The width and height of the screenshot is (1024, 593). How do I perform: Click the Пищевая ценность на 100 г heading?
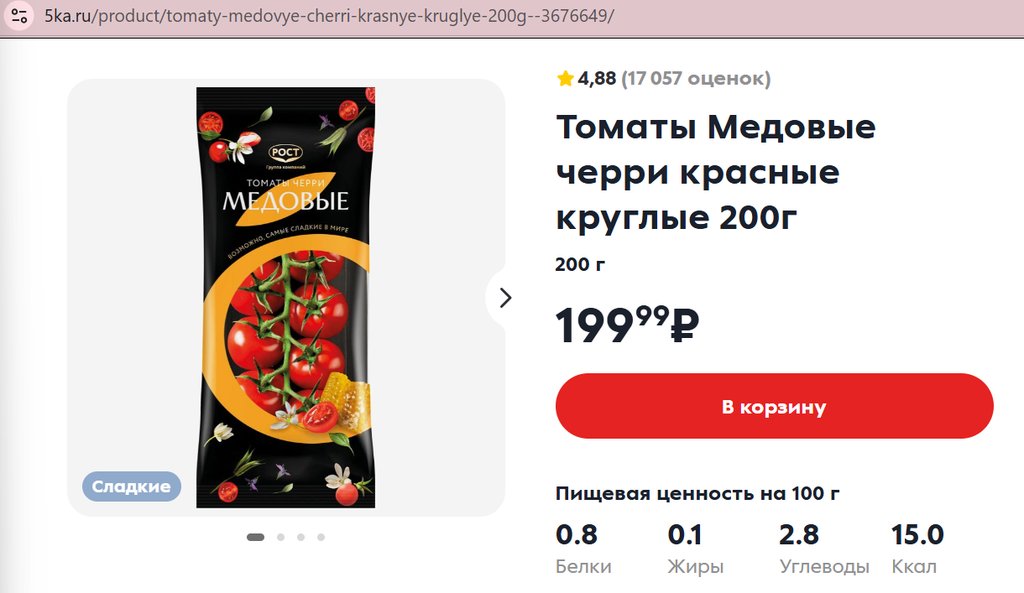697,494
